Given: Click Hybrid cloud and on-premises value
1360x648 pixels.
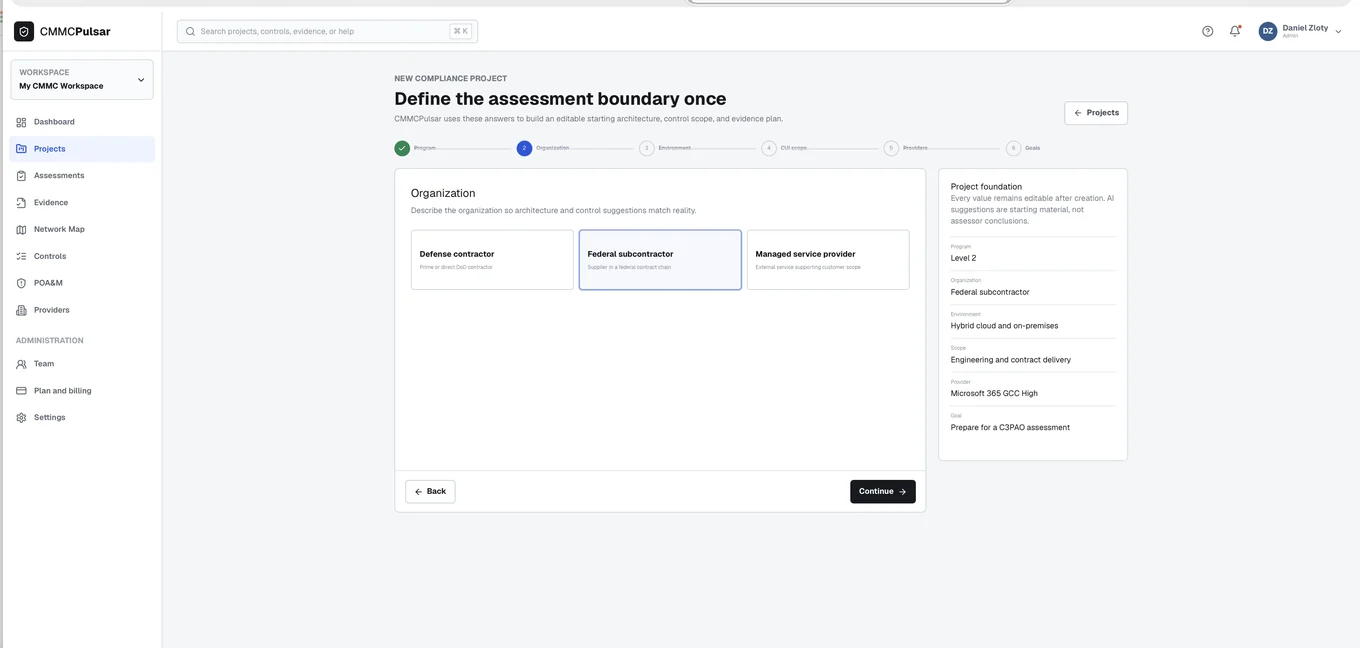Looking at the screenshot, I should tap(1004, 326).
